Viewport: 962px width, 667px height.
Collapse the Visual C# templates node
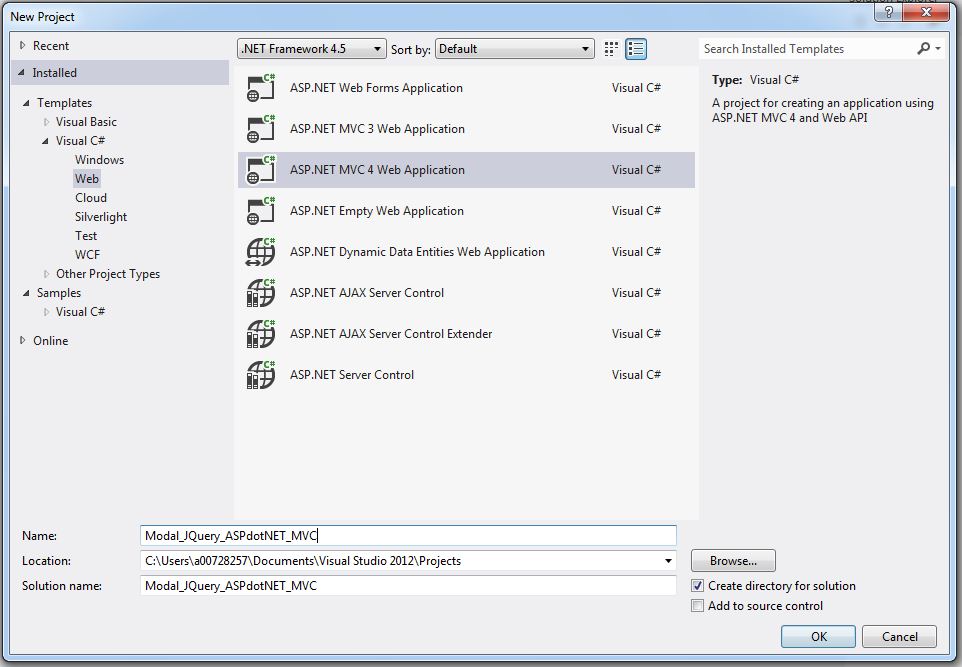click(x=45, y=141)
